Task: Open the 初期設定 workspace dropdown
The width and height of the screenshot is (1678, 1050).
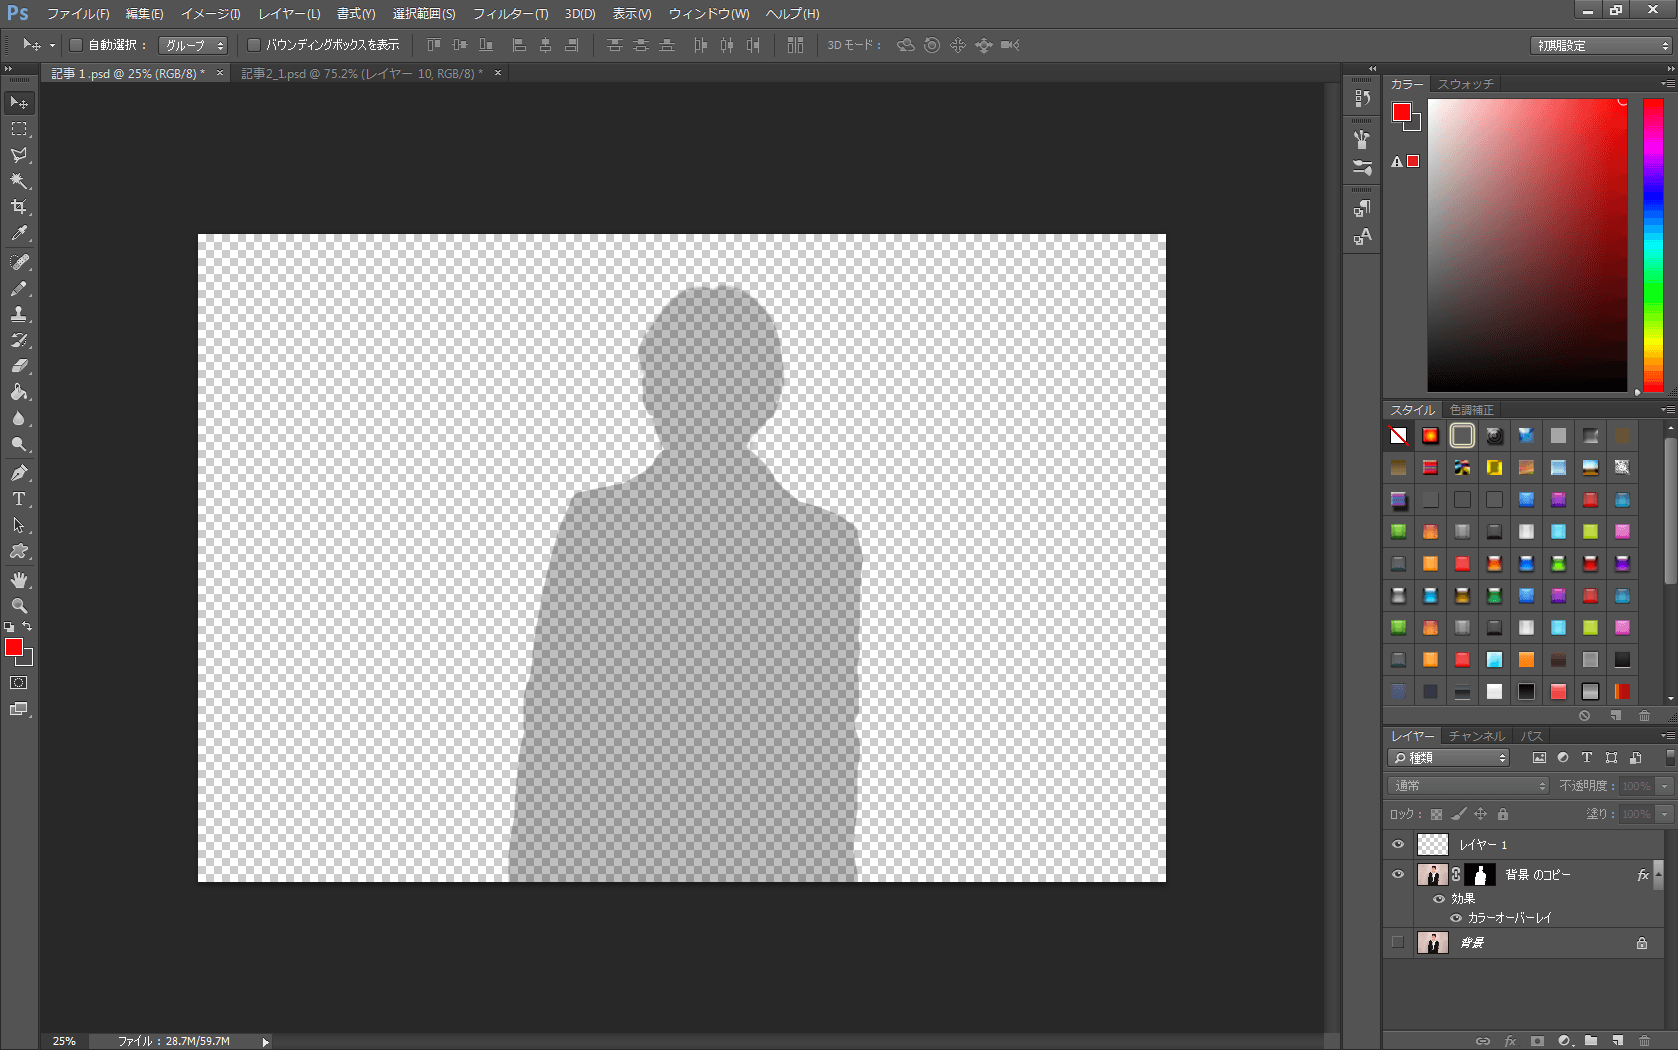Action: 1601,46
